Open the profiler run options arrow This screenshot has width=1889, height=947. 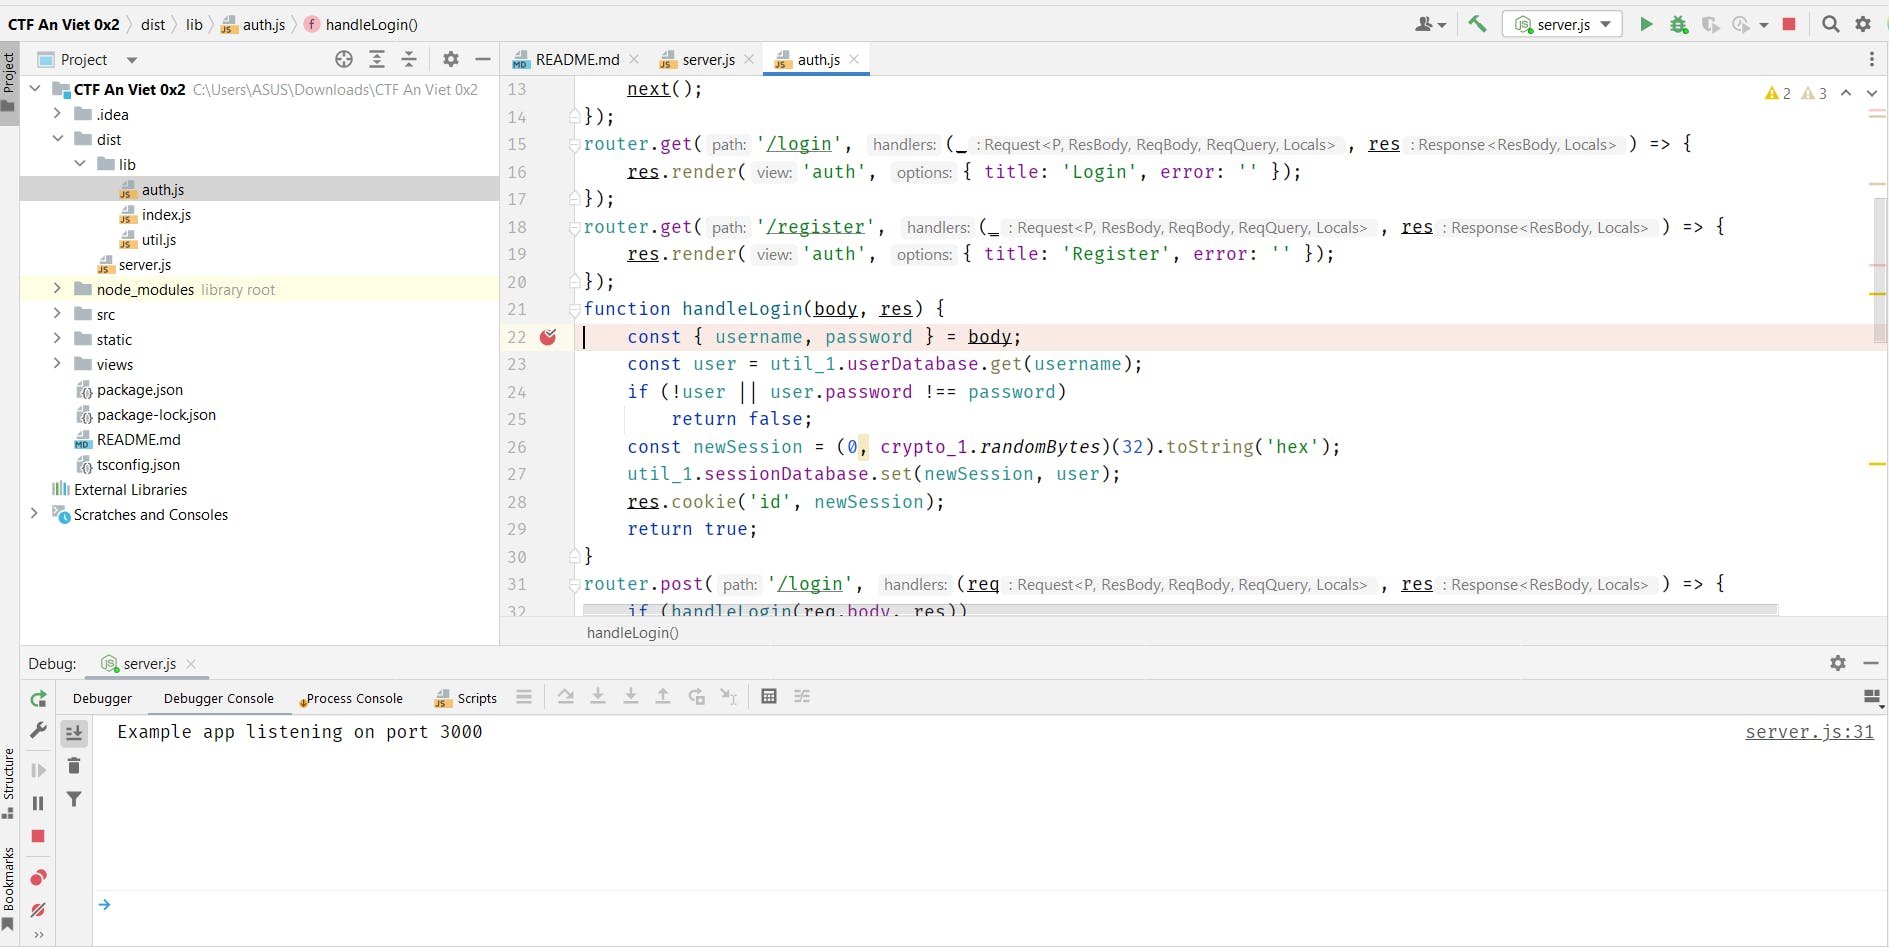coord(1764,25)
